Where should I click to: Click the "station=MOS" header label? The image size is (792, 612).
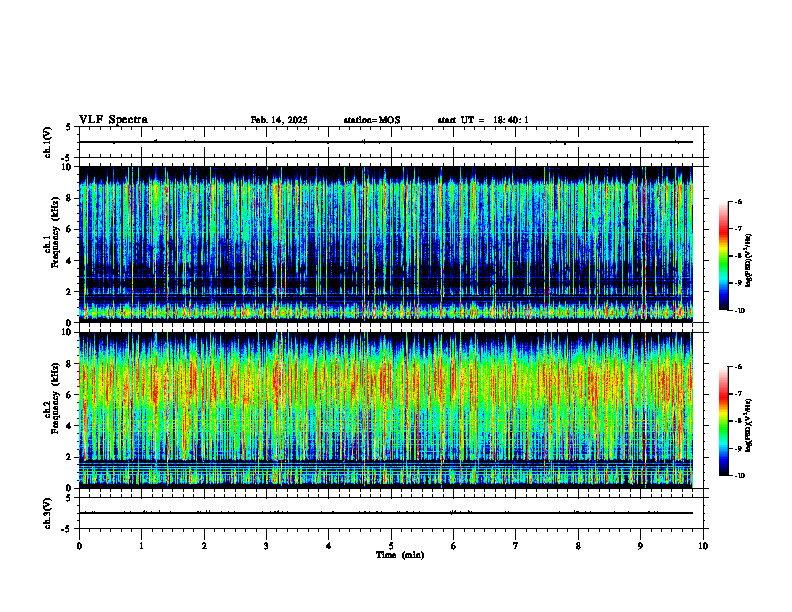pyautogui.click(x=372, y=120)
